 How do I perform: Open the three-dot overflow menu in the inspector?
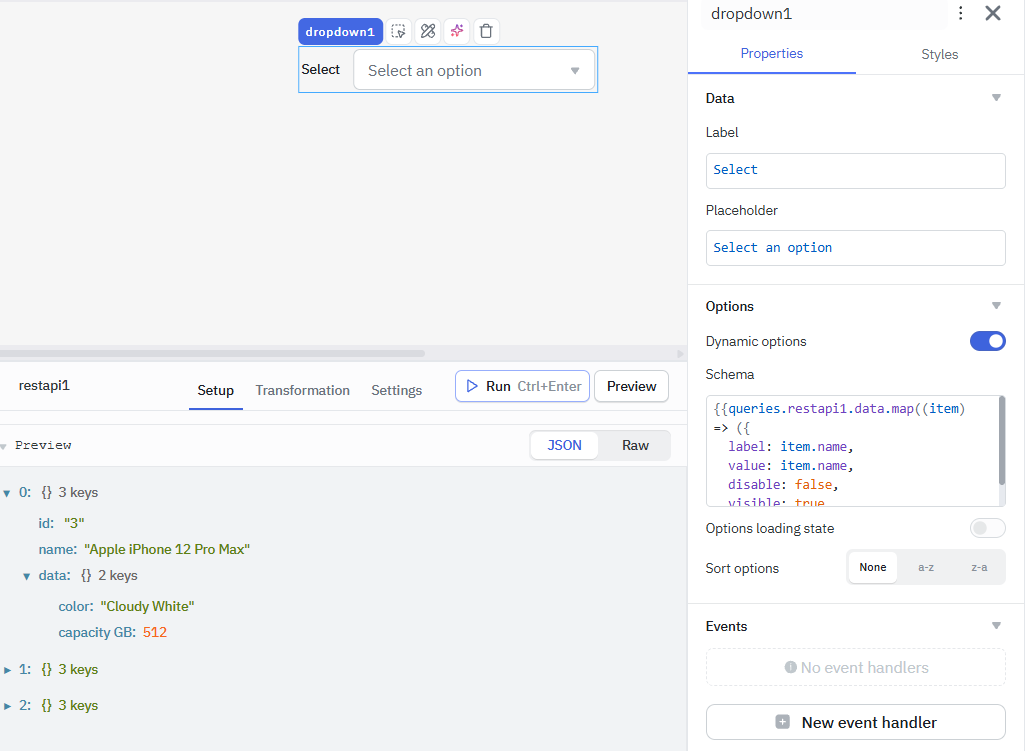(x=961, y=14)
